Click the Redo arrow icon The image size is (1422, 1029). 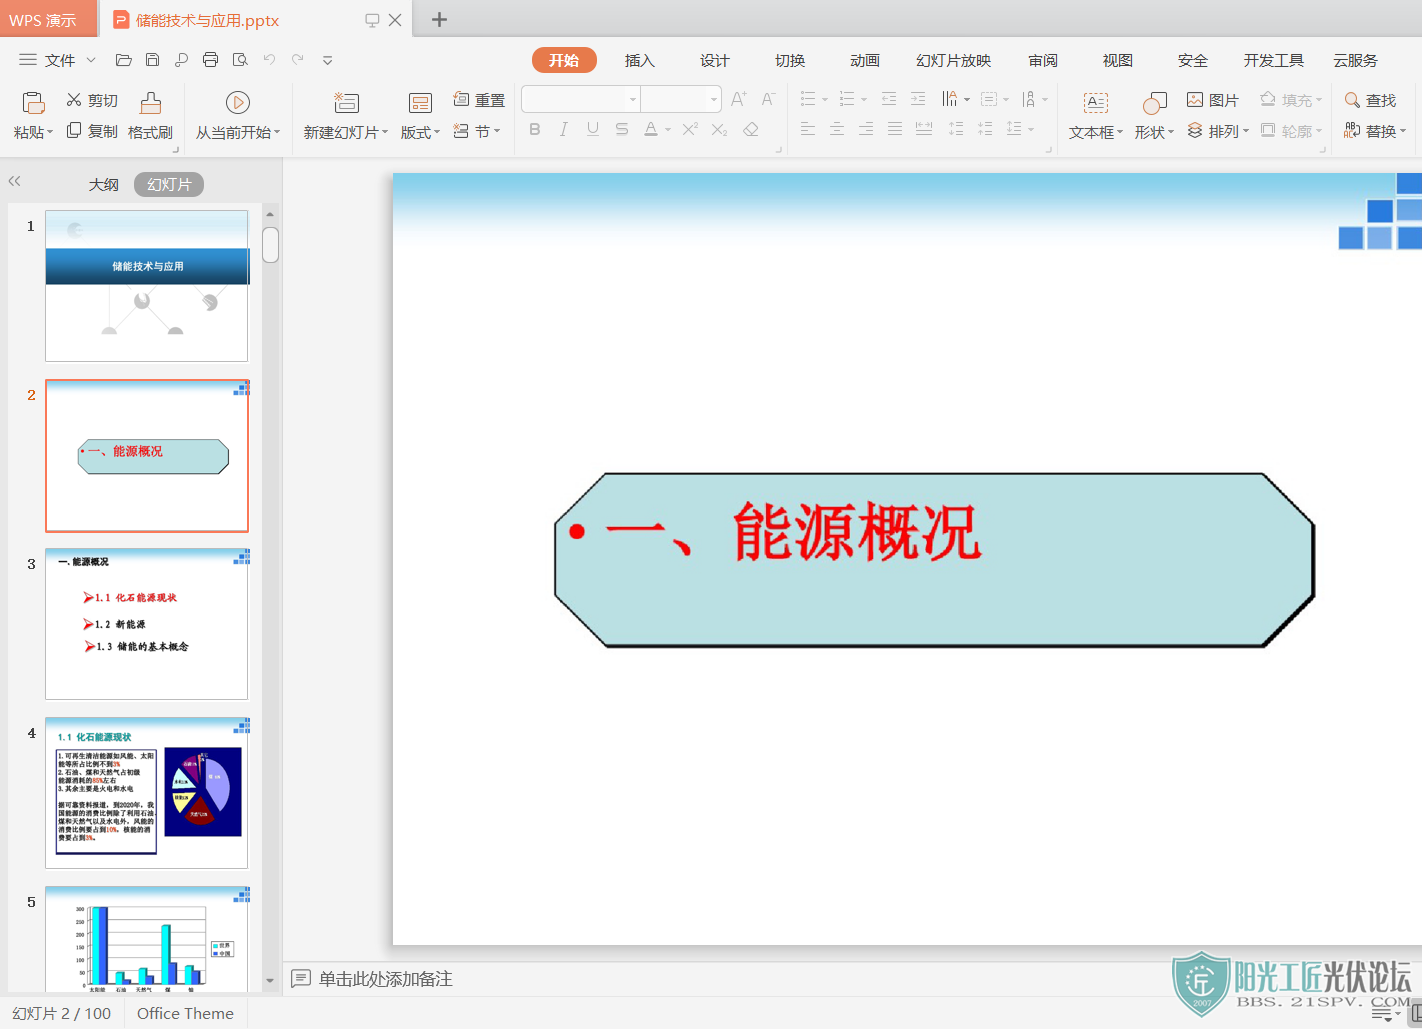(298, 60)
